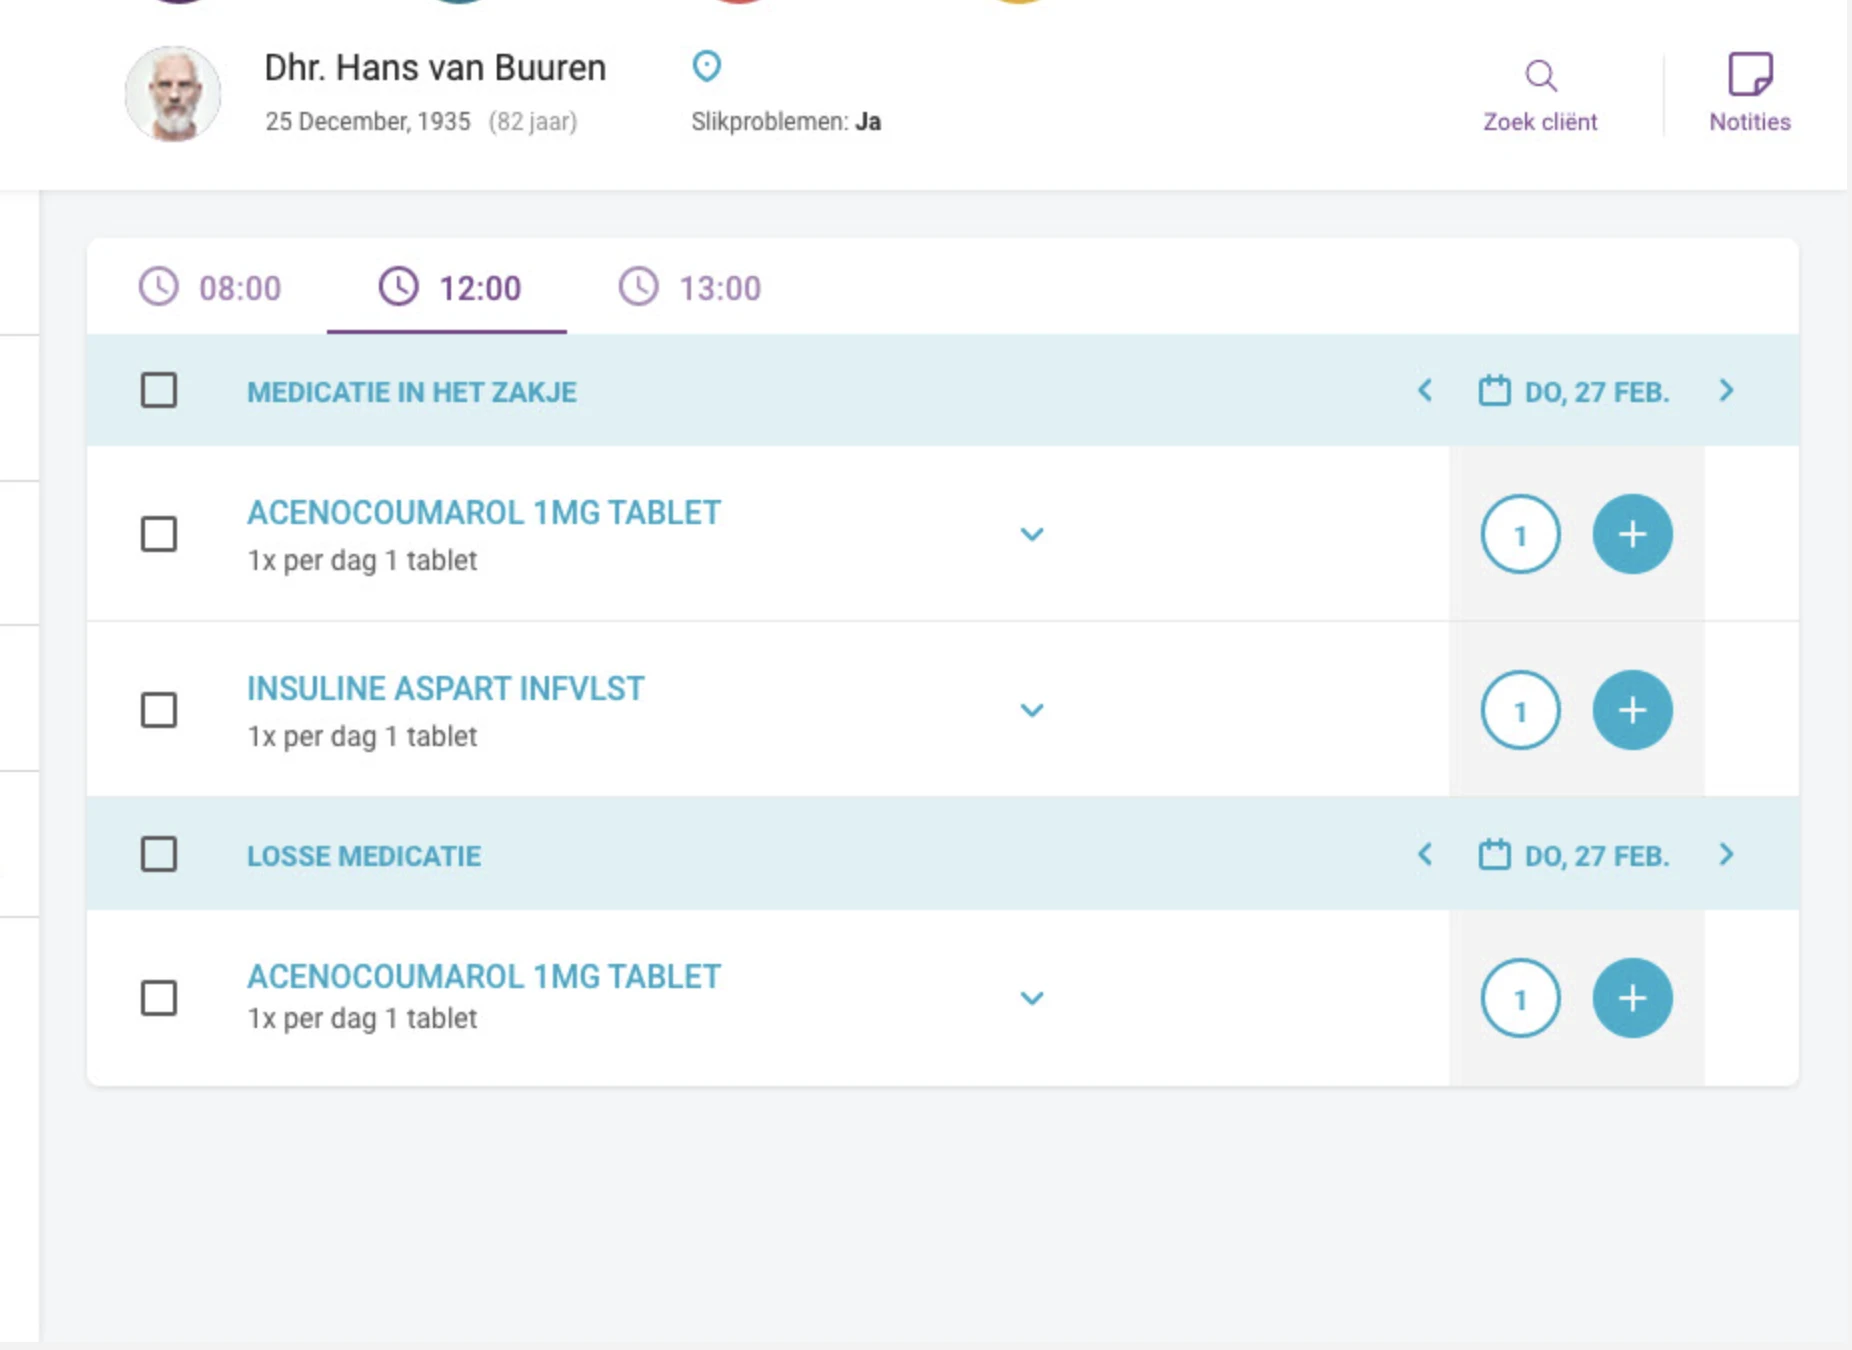
Task: Open the Notities notes icon
Action: click(1749, 74)
